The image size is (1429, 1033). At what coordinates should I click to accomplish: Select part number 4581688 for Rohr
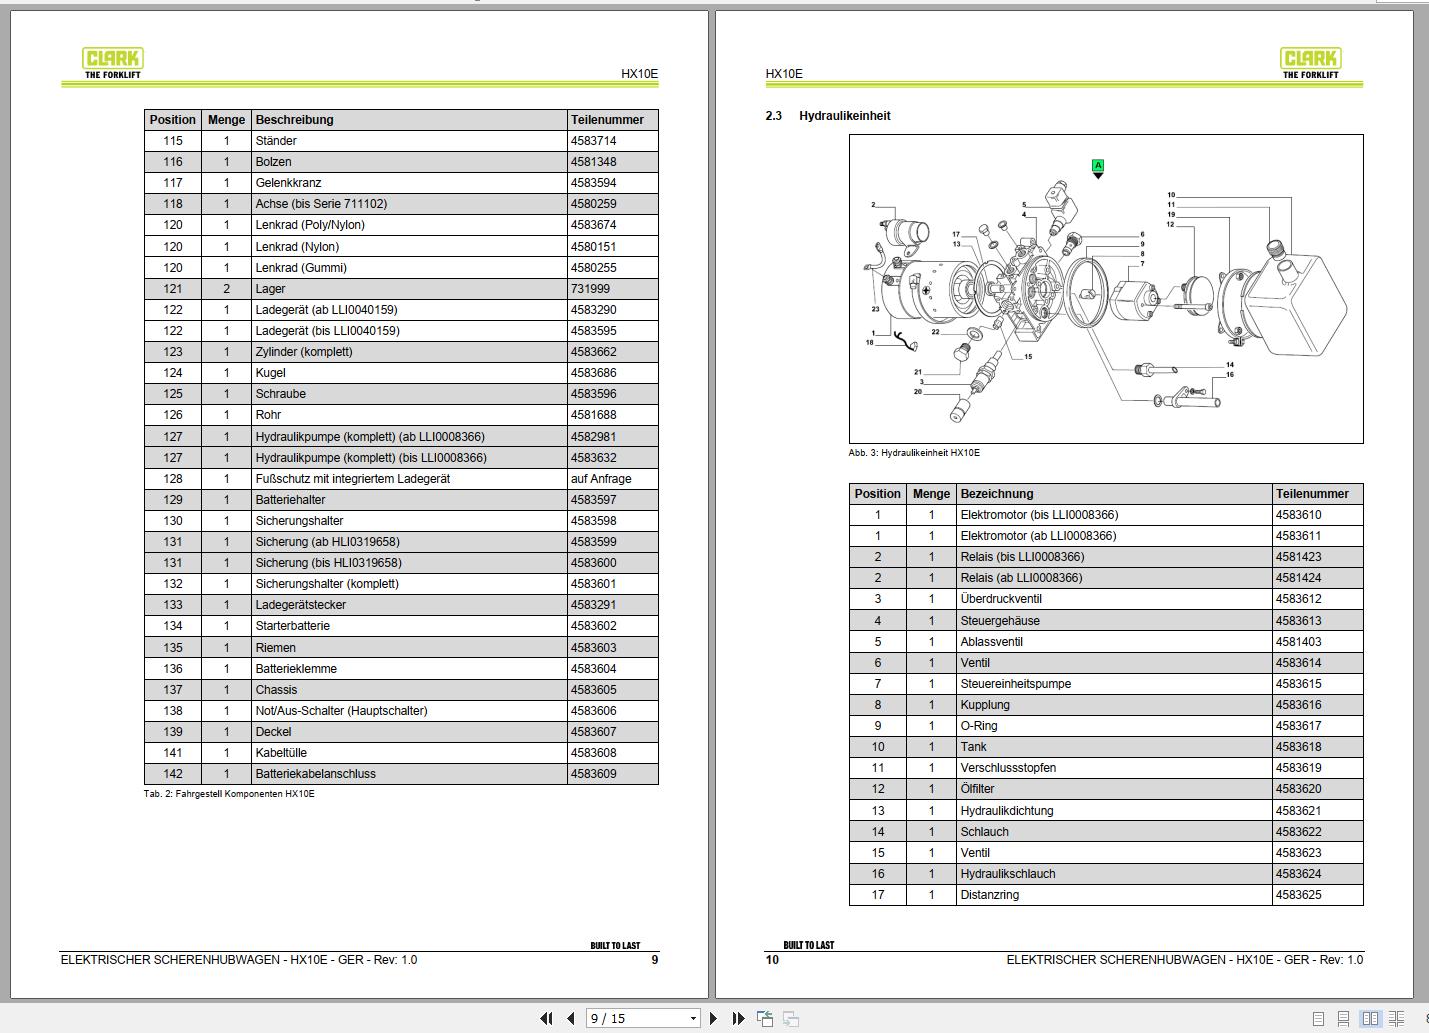tap(593, 415)
